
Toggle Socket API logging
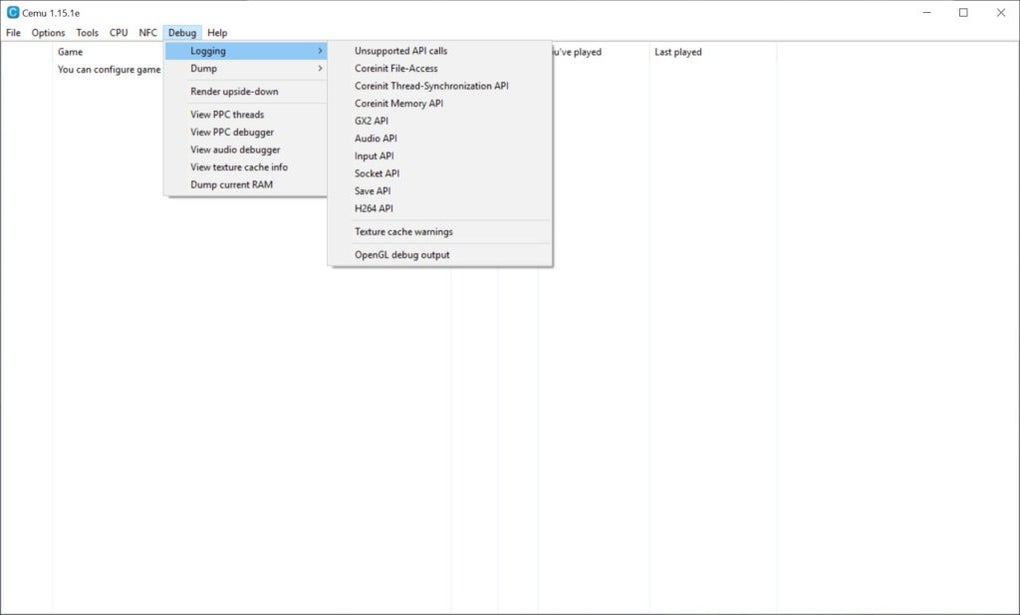(440, 174)
